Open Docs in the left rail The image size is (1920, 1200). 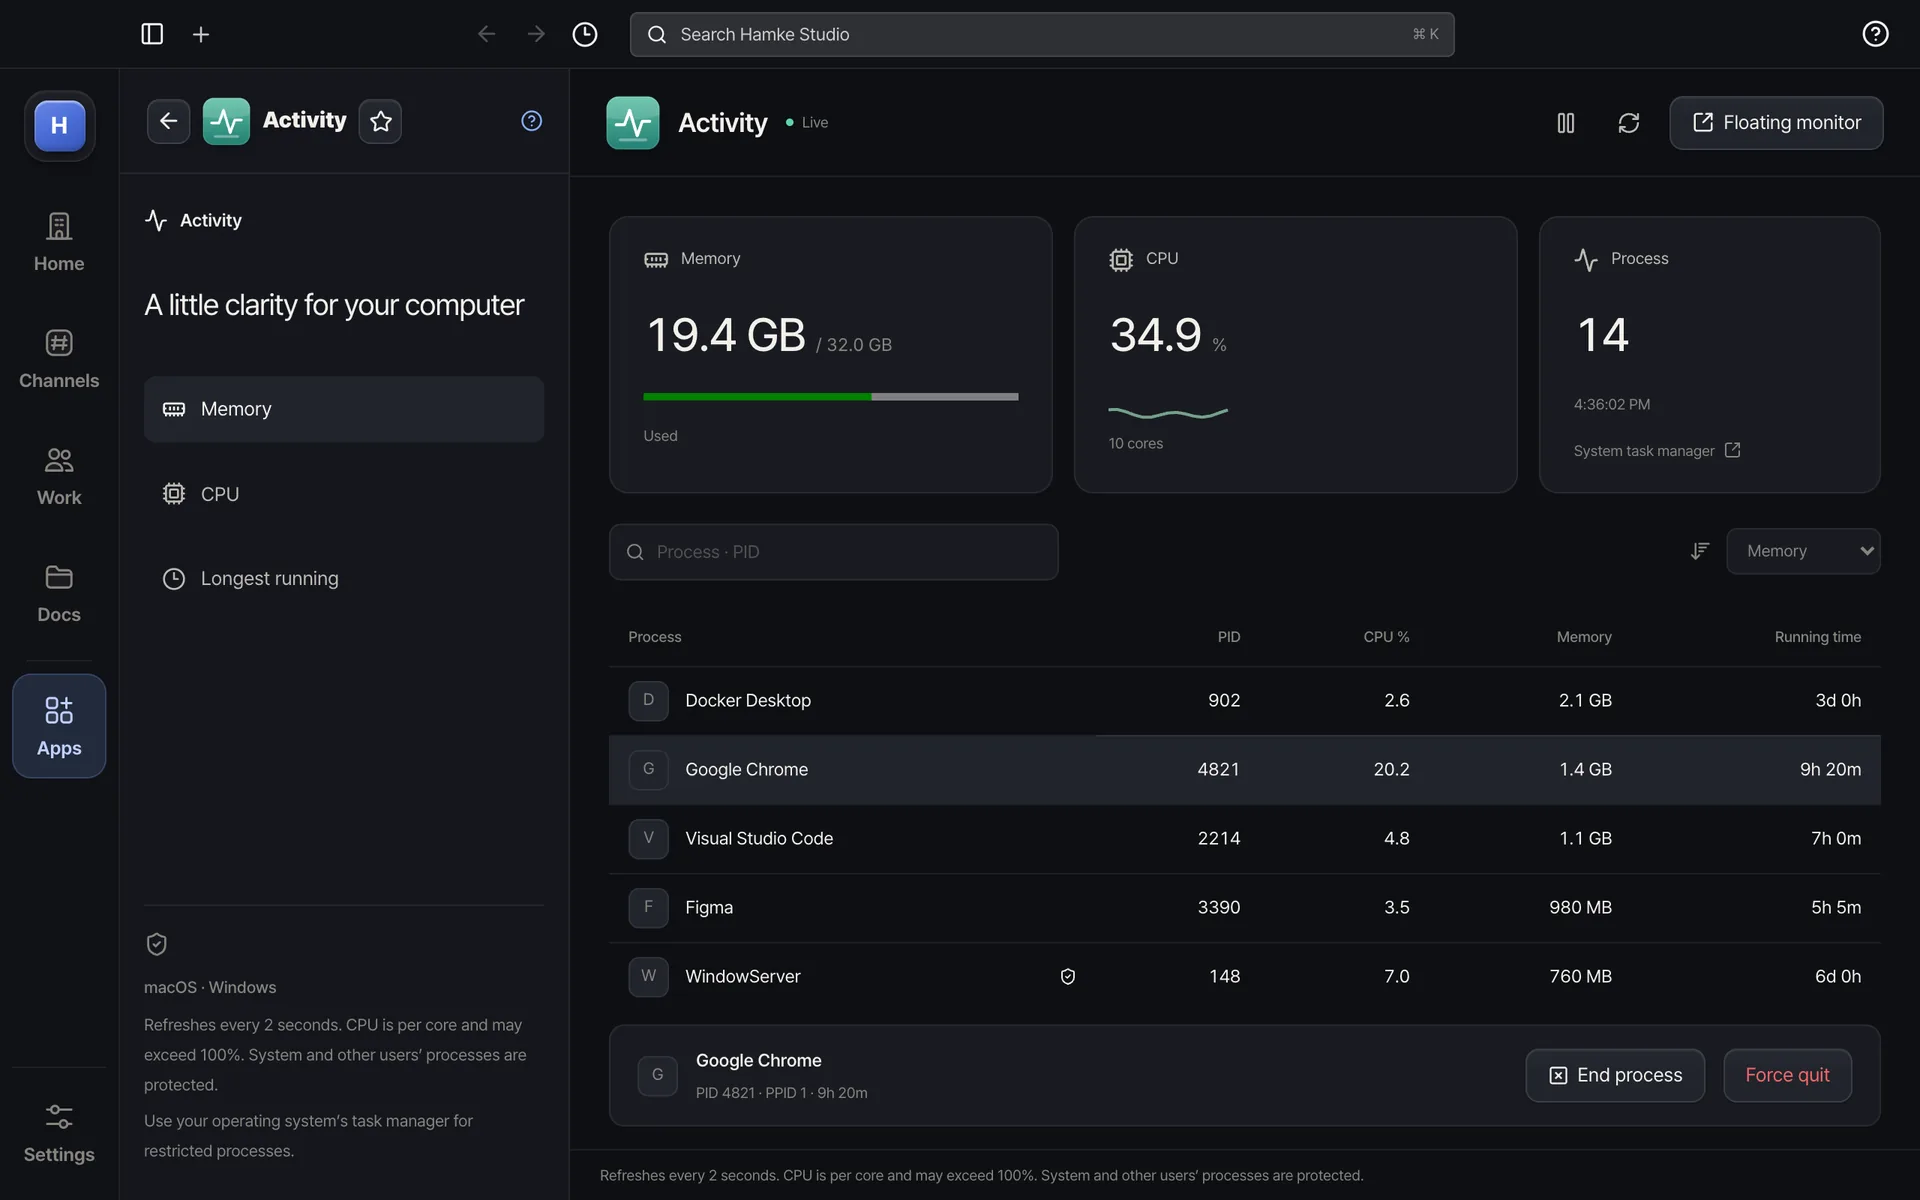point(59,593)
